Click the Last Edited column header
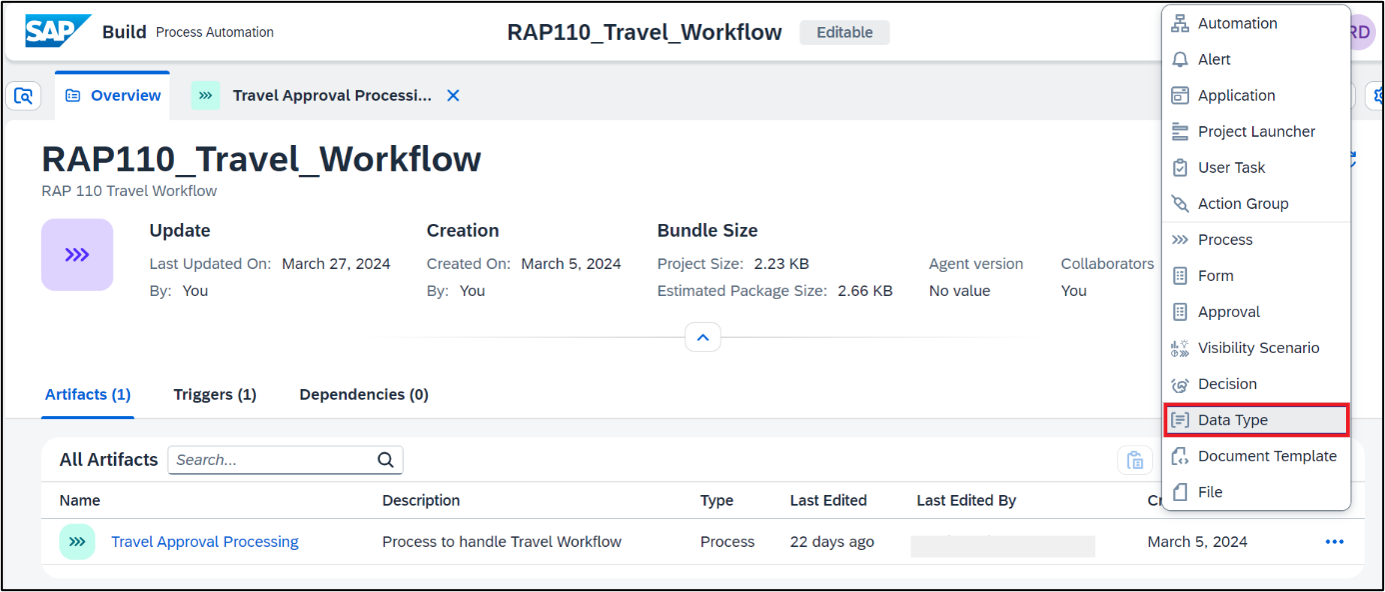1385x592 pixels. [828, 501]
